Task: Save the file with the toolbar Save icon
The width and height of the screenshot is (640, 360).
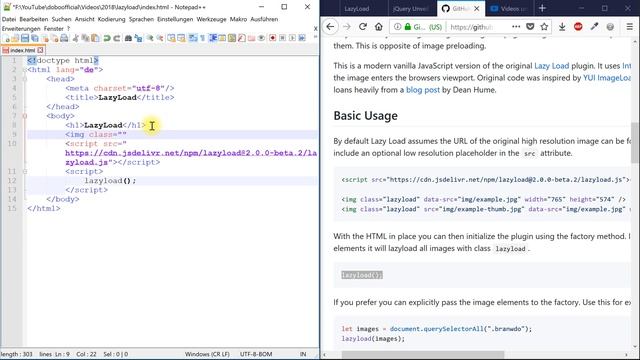Action: pyautogui.click(x=25, y=38)
